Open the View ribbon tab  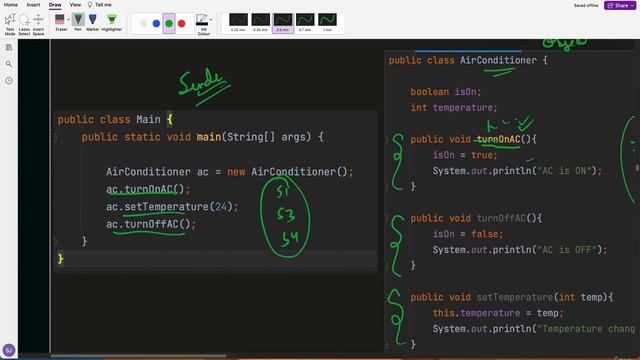(x=75, y=5)
